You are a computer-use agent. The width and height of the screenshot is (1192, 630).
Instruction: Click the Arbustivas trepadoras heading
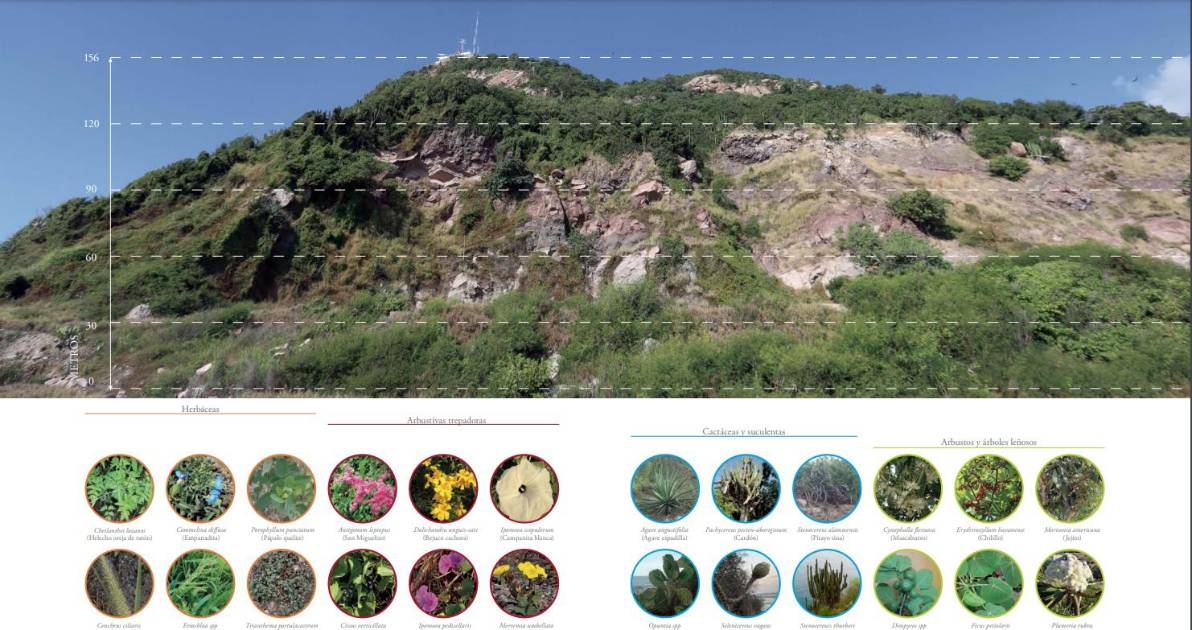[x=445, y=419]
